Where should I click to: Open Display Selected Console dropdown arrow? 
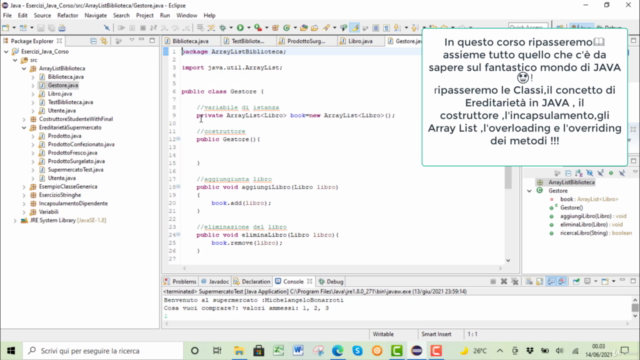click(x=596, y=281)
